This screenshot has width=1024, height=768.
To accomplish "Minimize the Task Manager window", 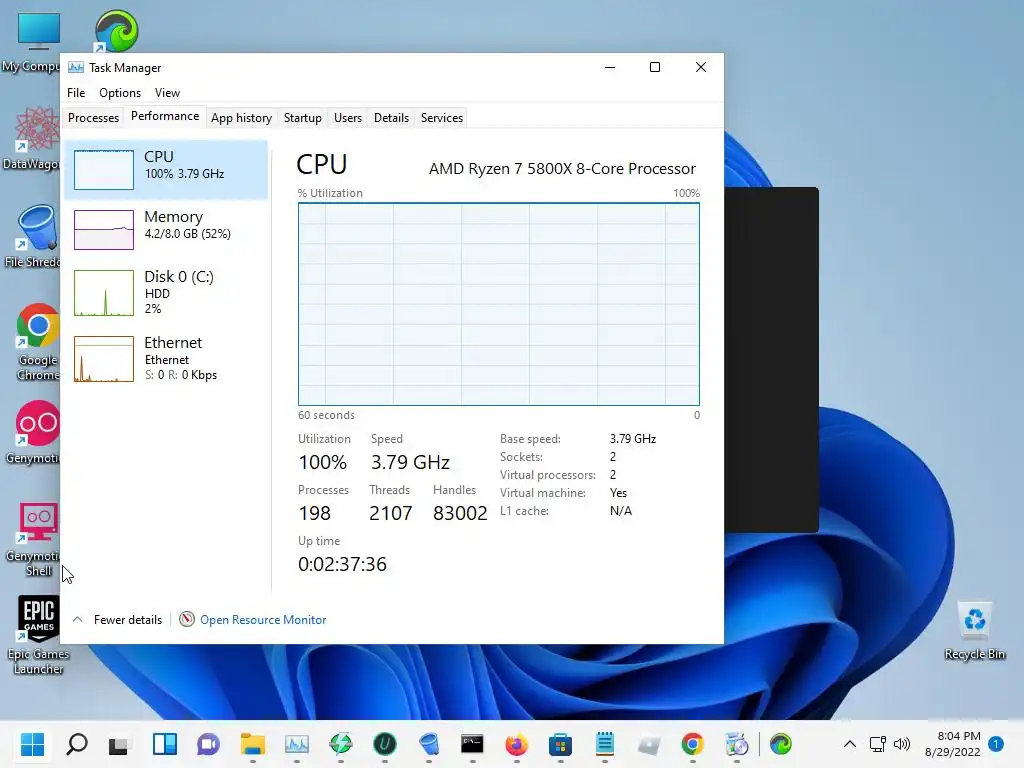I will (610, 67).
